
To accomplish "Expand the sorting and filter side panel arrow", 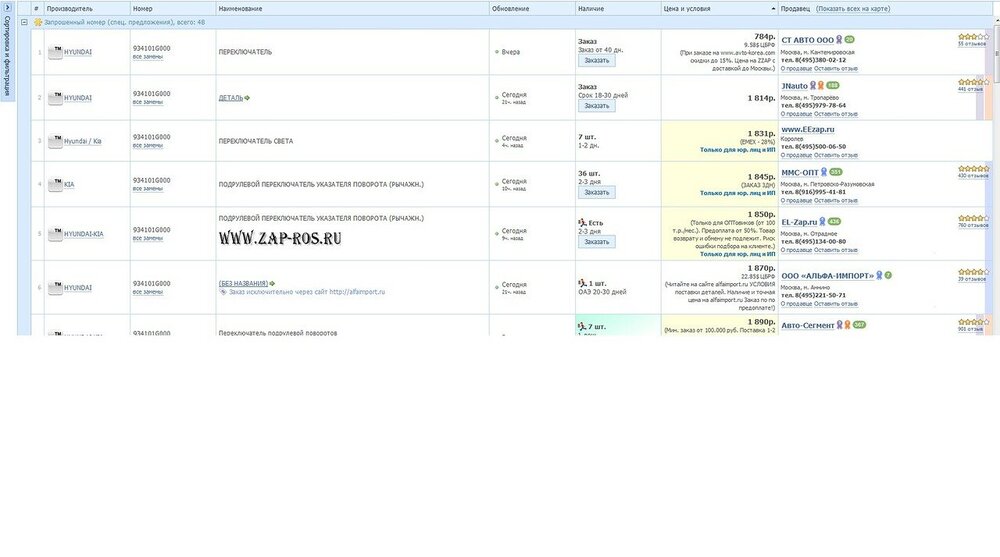I will point(7,8).
